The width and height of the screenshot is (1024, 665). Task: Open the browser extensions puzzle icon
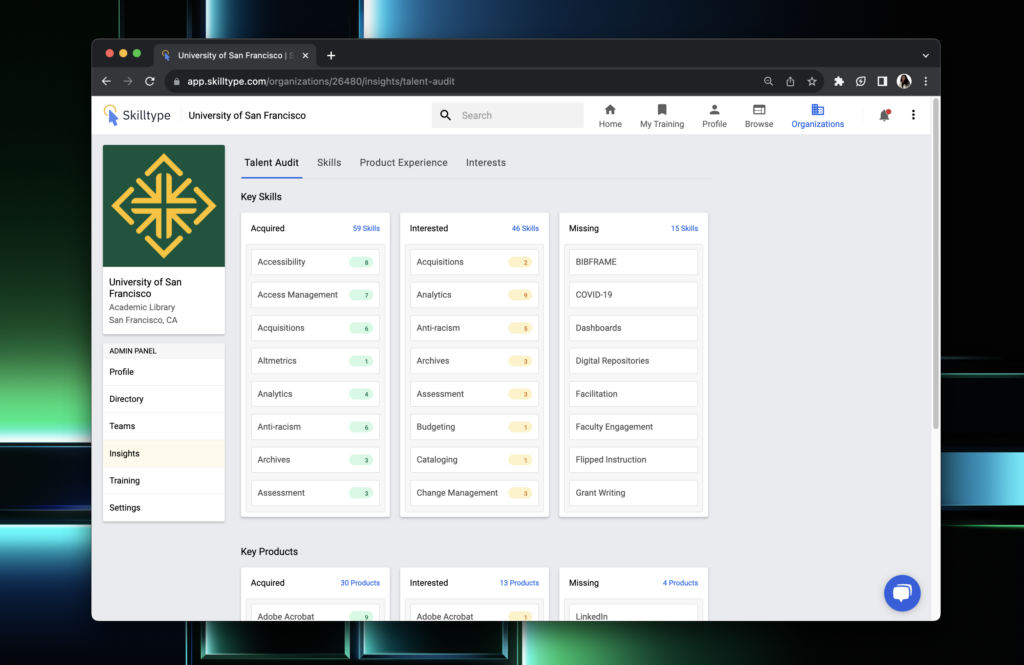click(839, 81)
